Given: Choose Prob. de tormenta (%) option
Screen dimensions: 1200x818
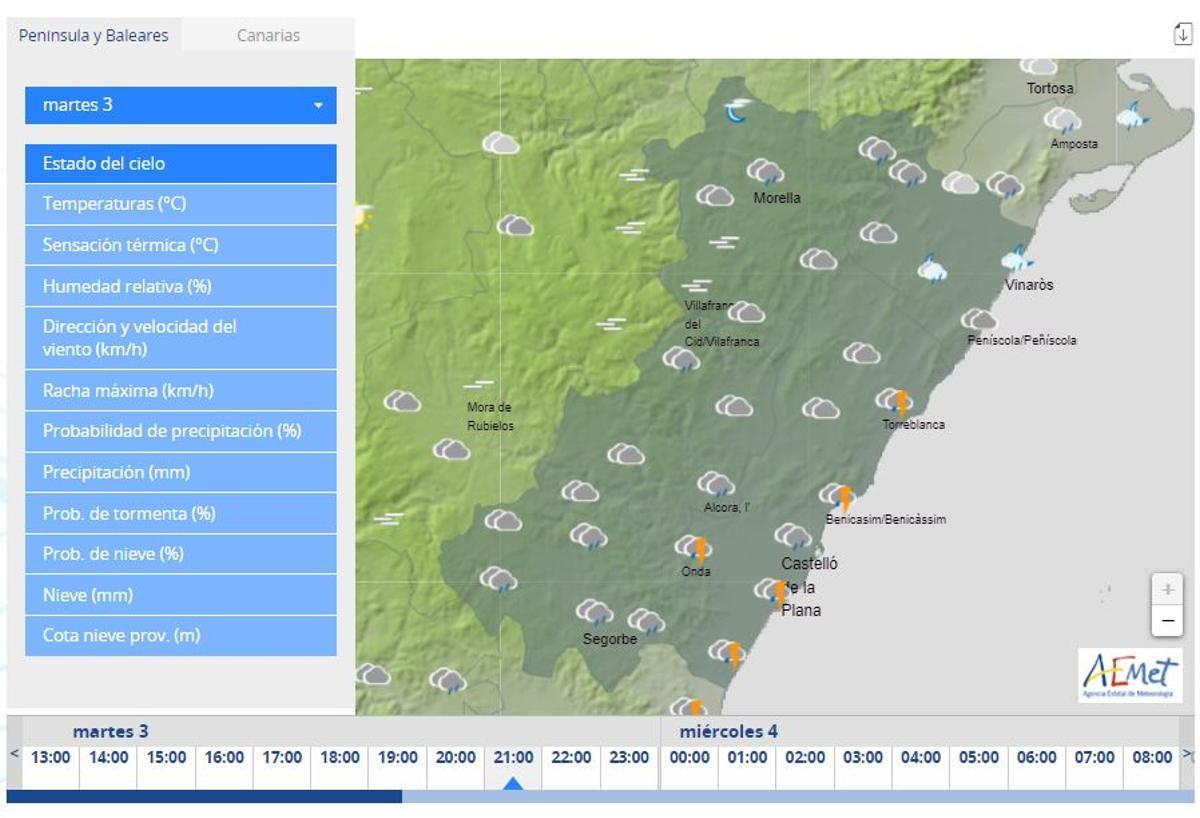Looking at the screenshot, I should (x=180, y=513).
